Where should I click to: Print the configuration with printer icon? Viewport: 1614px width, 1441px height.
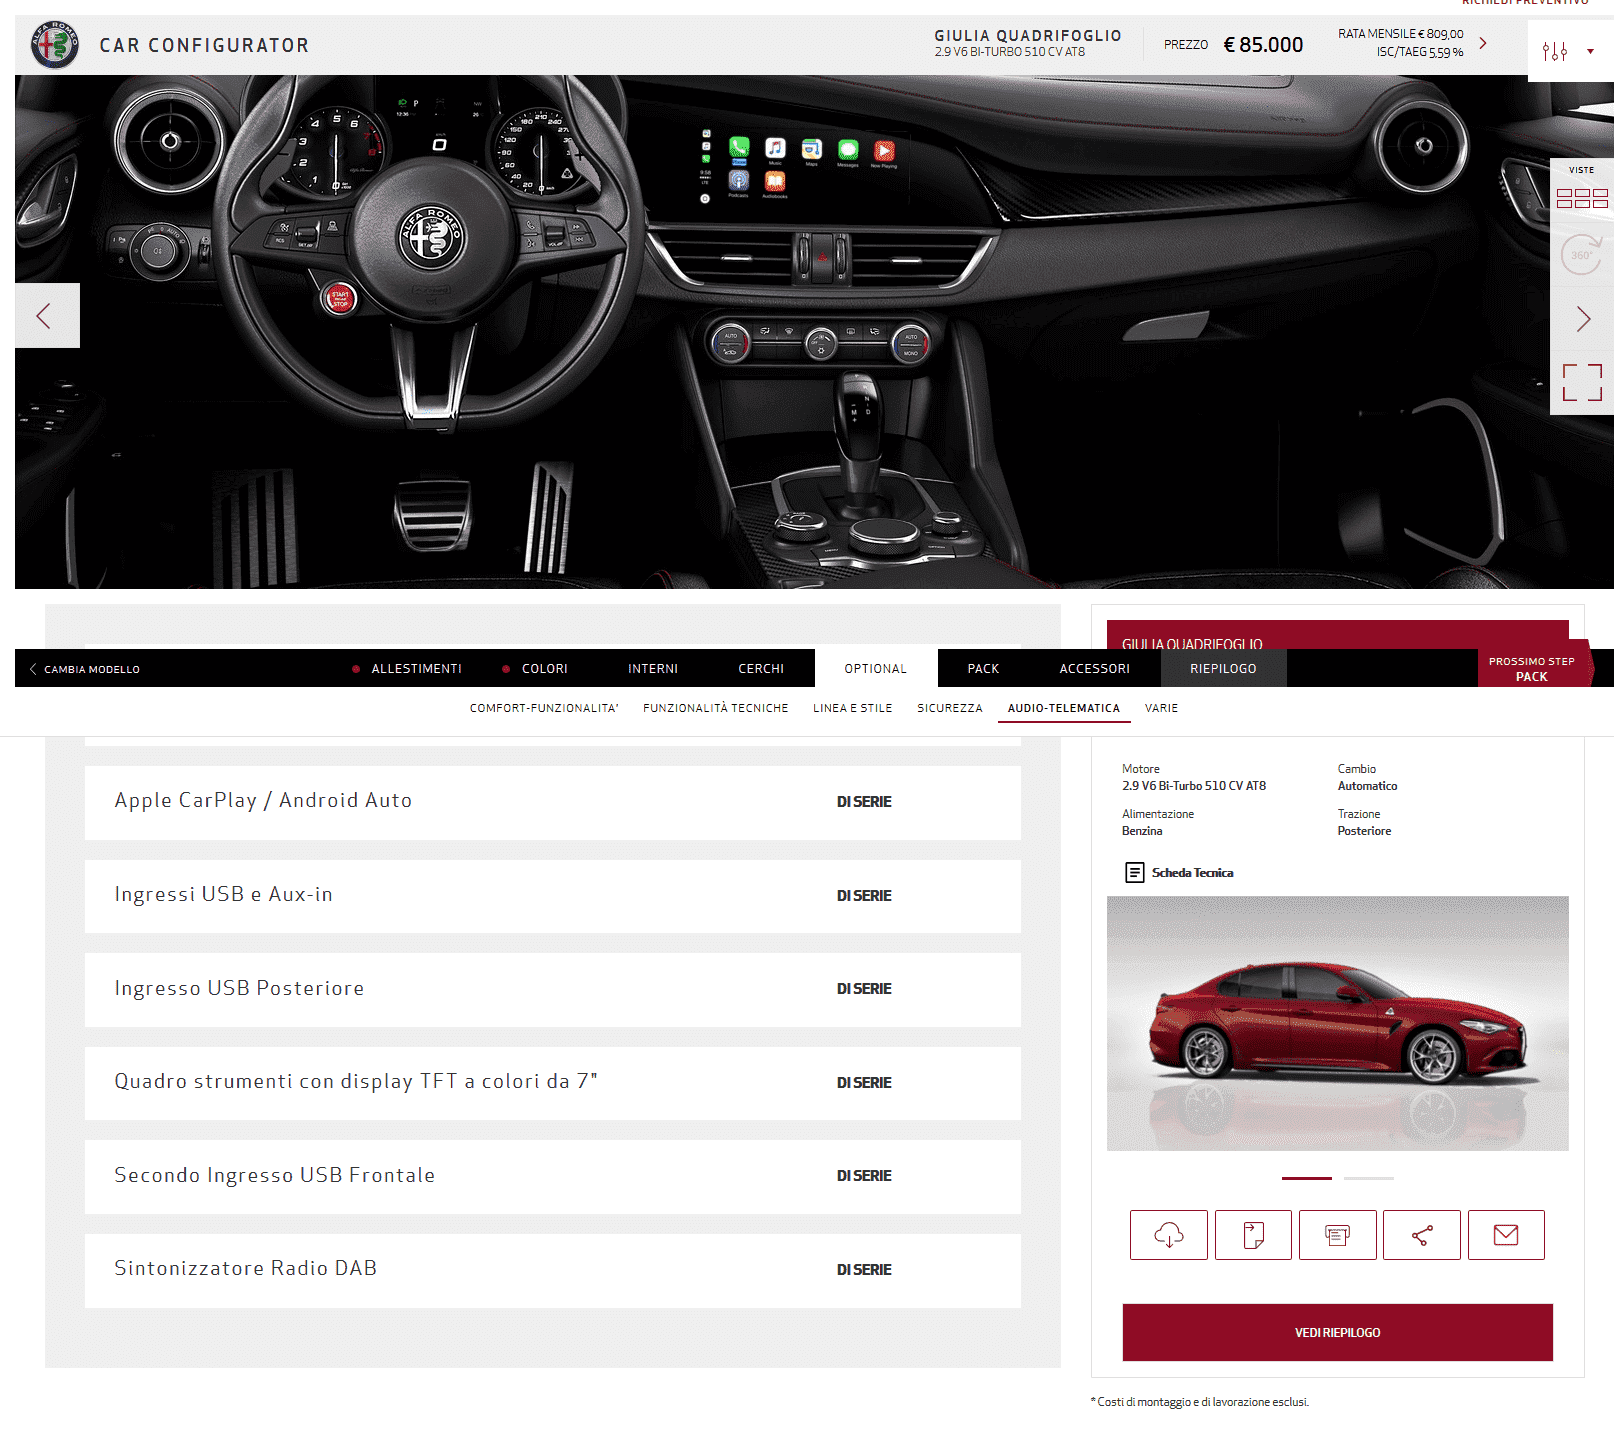[1337, 1235]
